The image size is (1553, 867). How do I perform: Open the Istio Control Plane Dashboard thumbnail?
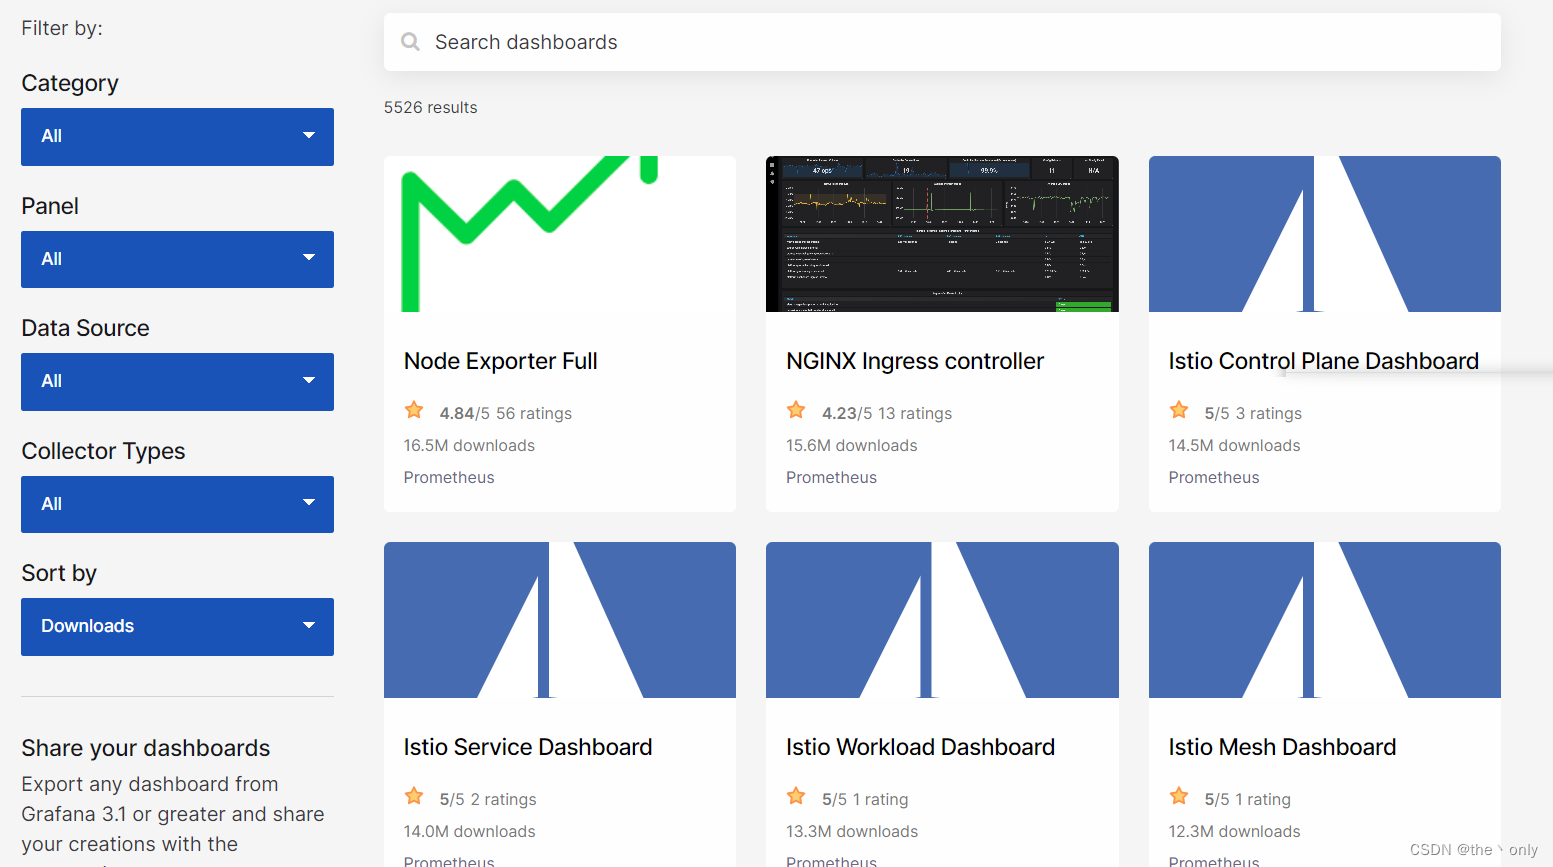click(x=1325, y=234)
